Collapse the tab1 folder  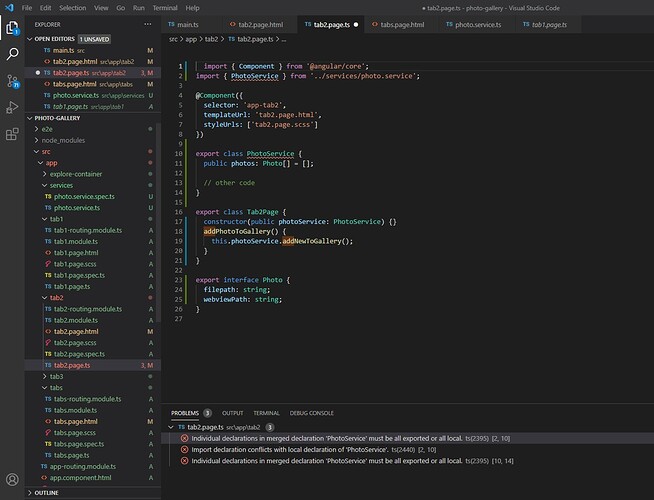click(x=45, y=219)
